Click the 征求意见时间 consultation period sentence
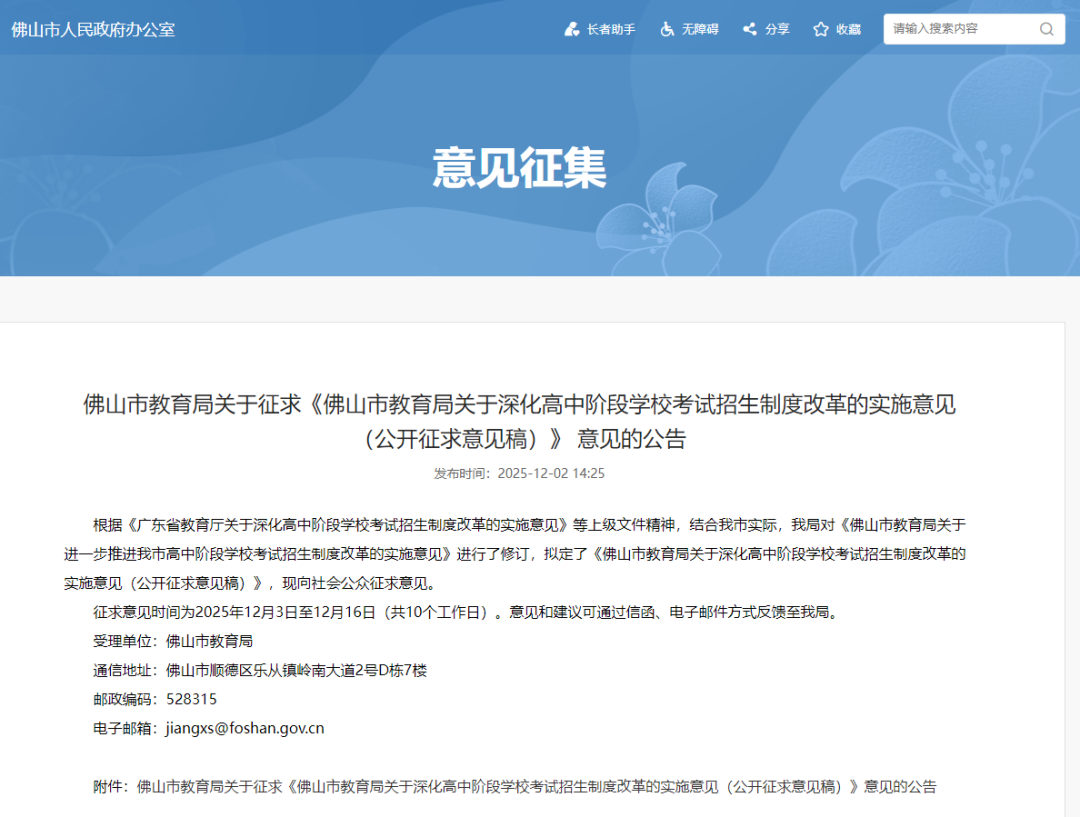 pos(464,612)
